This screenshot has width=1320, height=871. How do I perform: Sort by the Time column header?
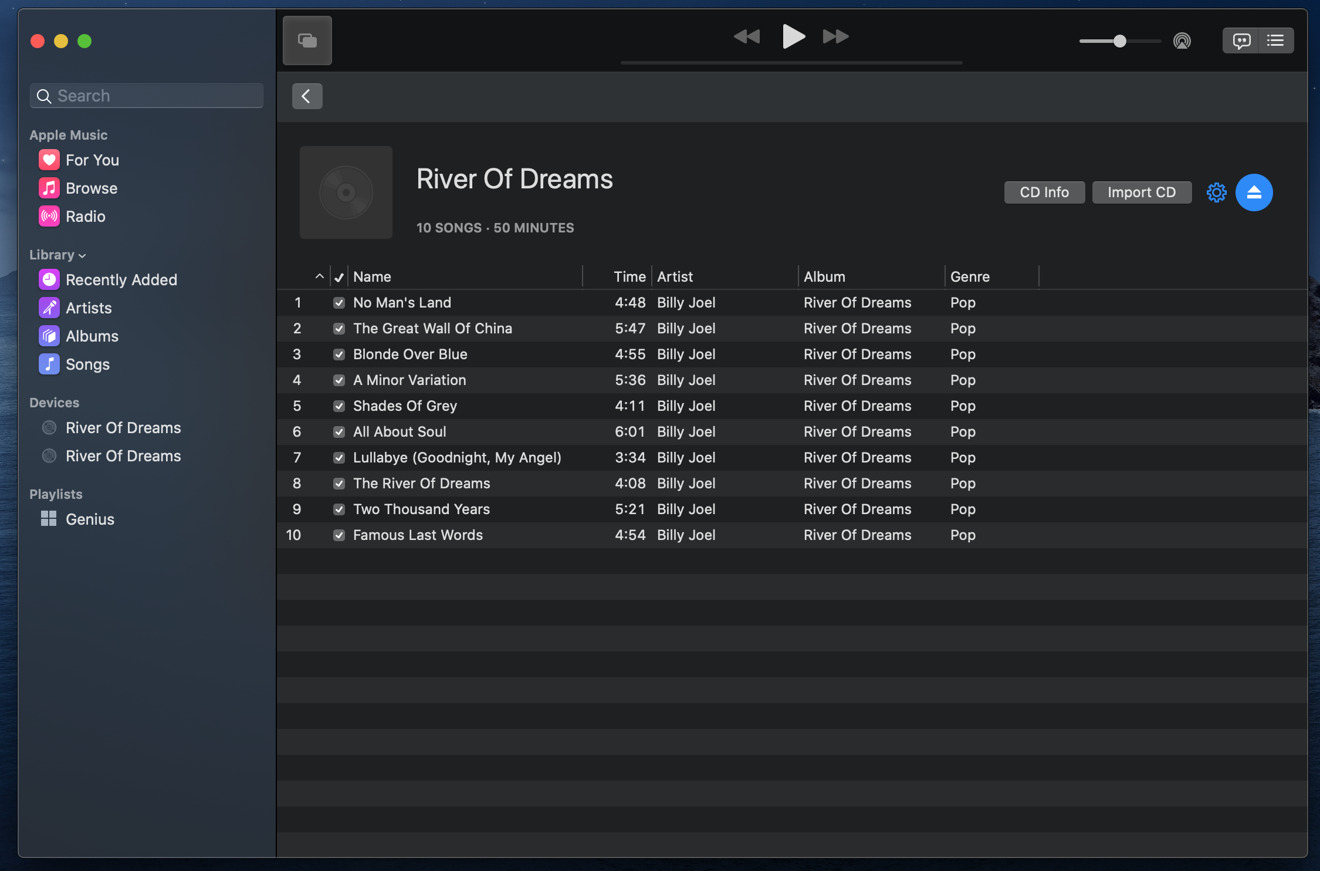pyautogui.click(x=629, y=277)
